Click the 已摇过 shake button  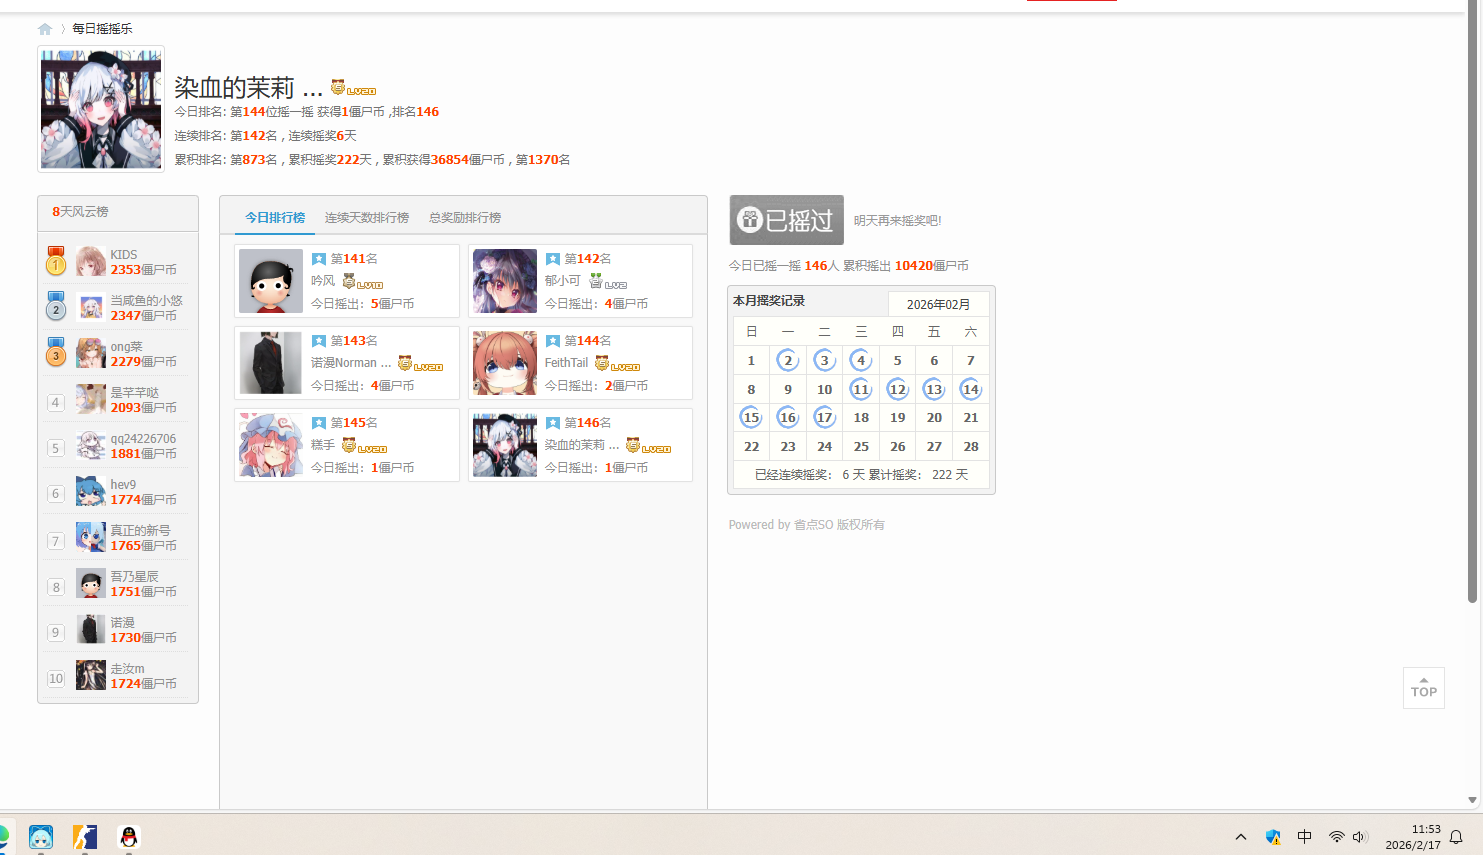[x=786, y=220]
